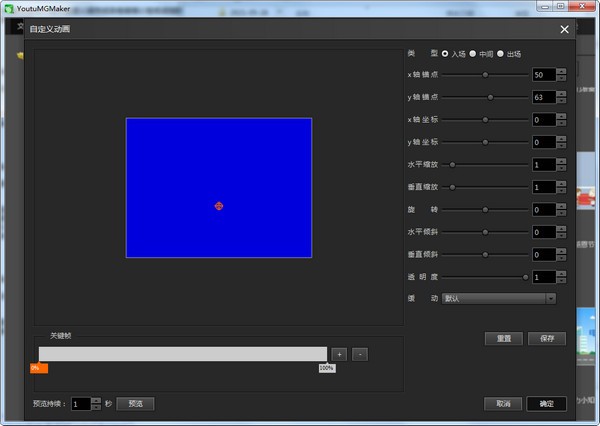Screen dimensions: 600x426
Task: Click the 预览 preview button
Action: (136, 404)
